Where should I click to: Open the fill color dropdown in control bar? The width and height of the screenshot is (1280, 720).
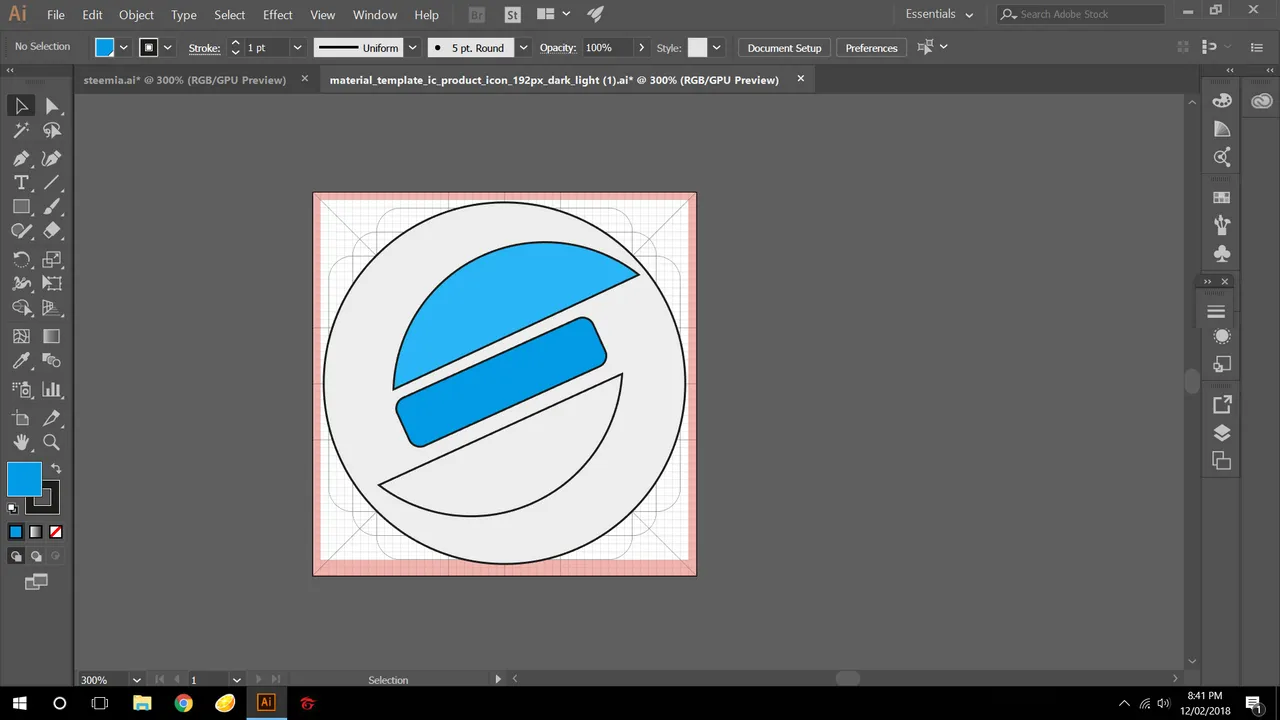click(124, 47)
